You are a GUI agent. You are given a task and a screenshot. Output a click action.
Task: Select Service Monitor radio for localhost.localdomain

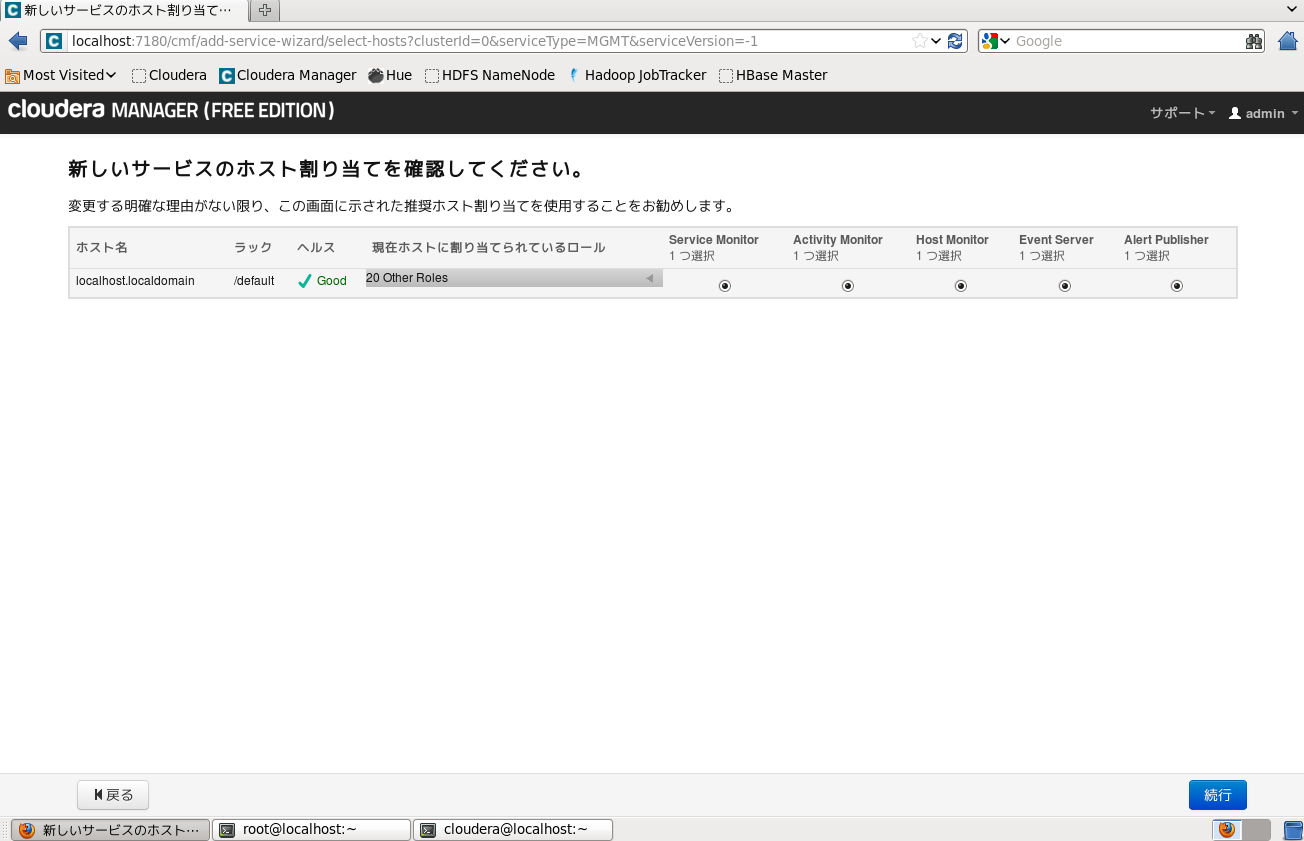tap(725, 286)
